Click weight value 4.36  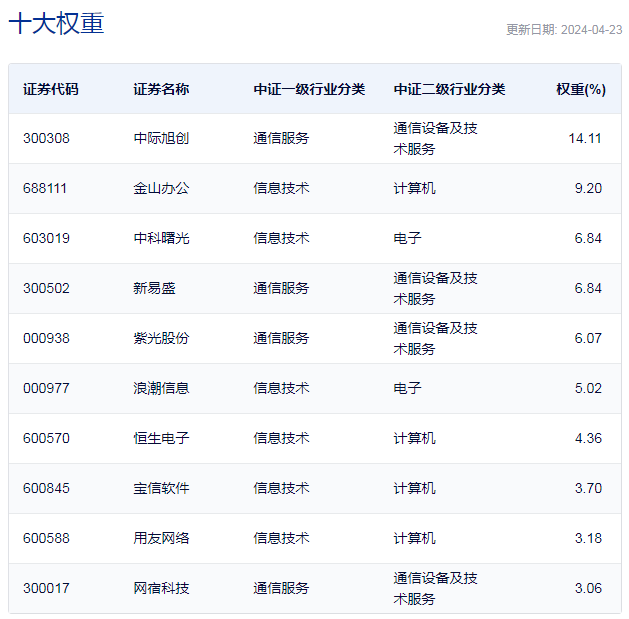pos(588,438)
